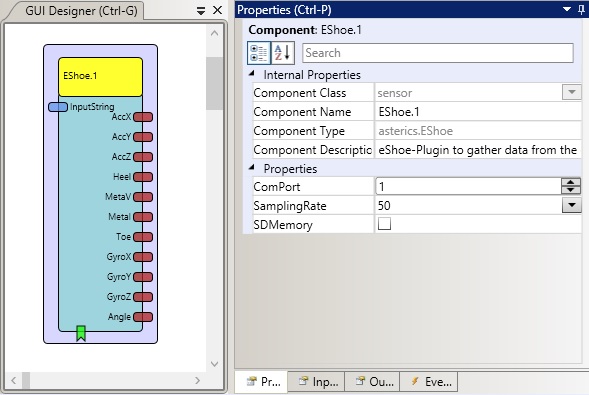
Task: Click designer horizontal scrollbar right arrow
Action: tap(198, 381)
